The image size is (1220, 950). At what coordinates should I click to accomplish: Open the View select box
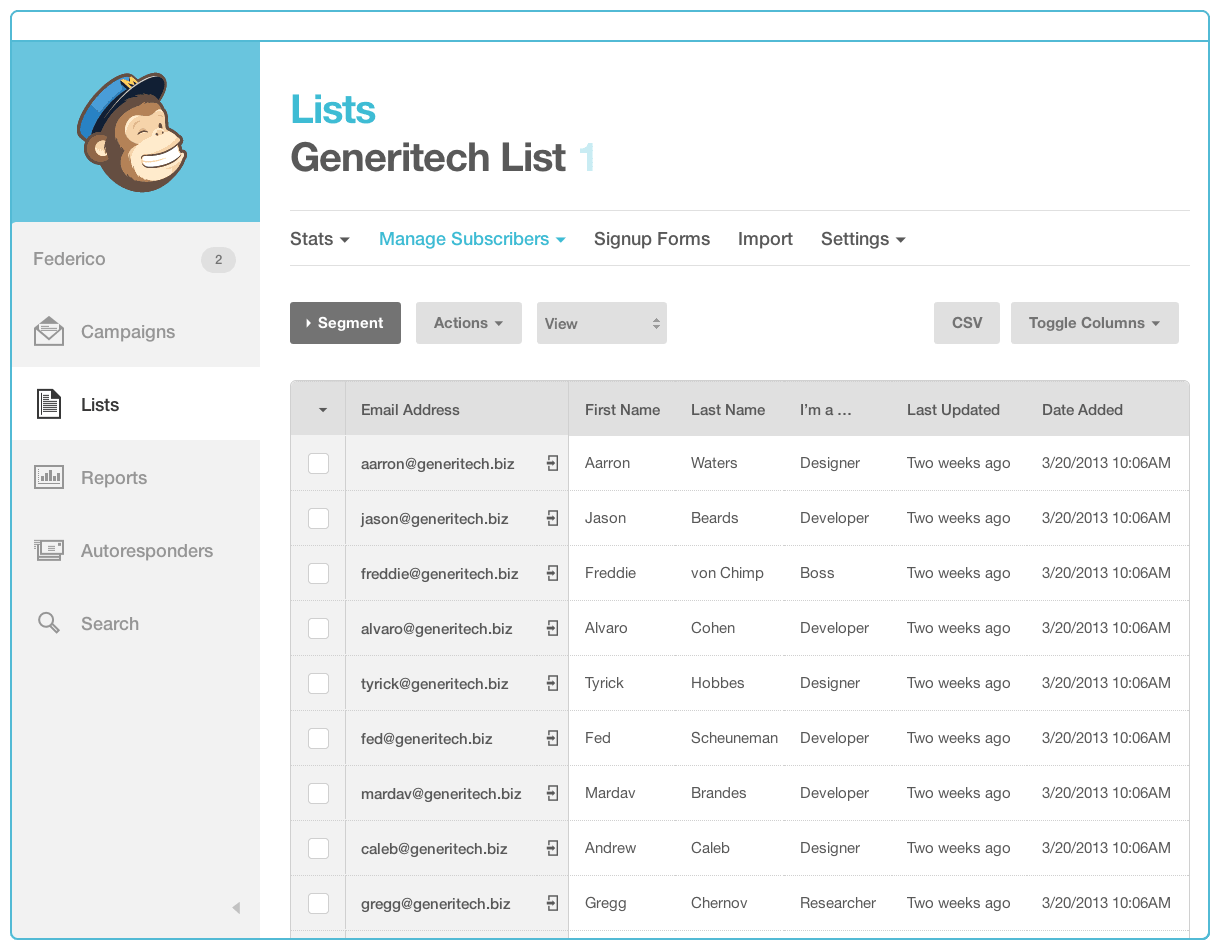click(x=601, y=324)
